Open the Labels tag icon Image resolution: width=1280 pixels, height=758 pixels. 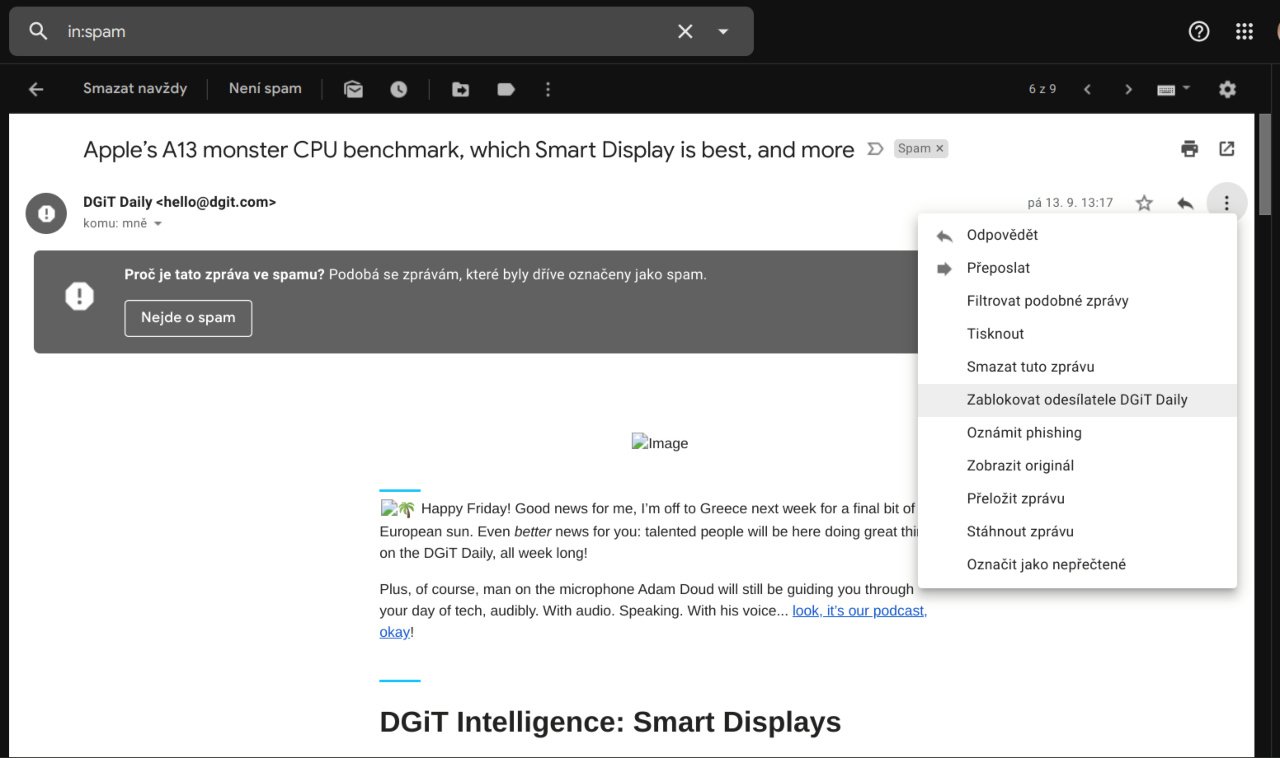click(x=506, y=89)
